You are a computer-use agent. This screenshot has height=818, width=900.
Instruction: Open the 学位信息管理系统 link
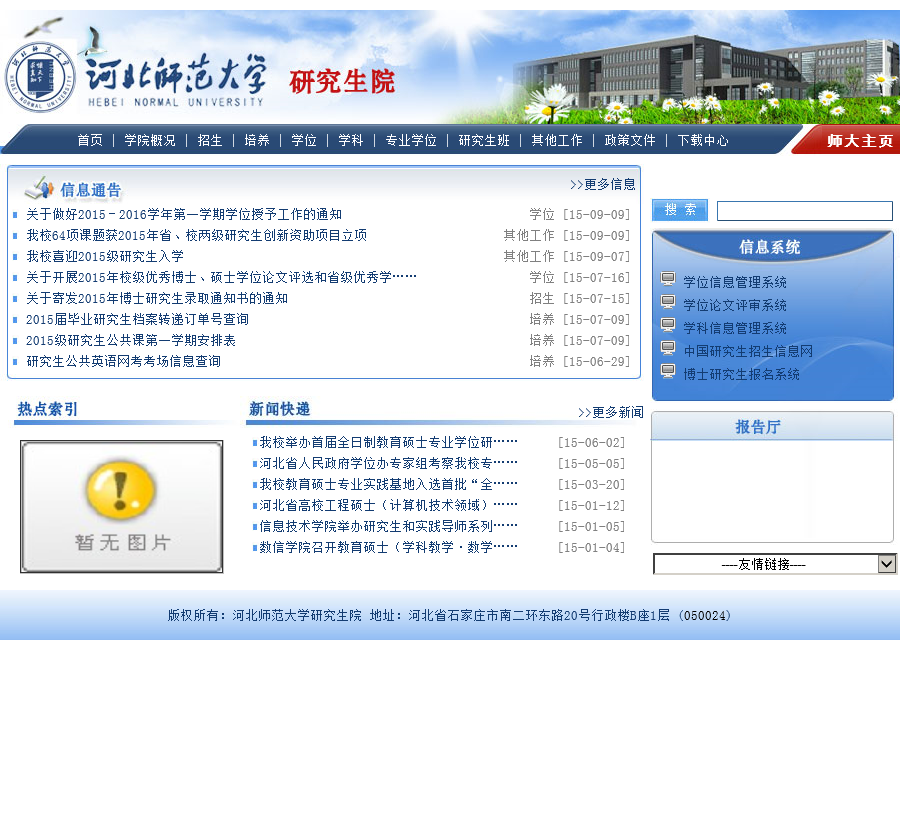[x=735, y=282]
